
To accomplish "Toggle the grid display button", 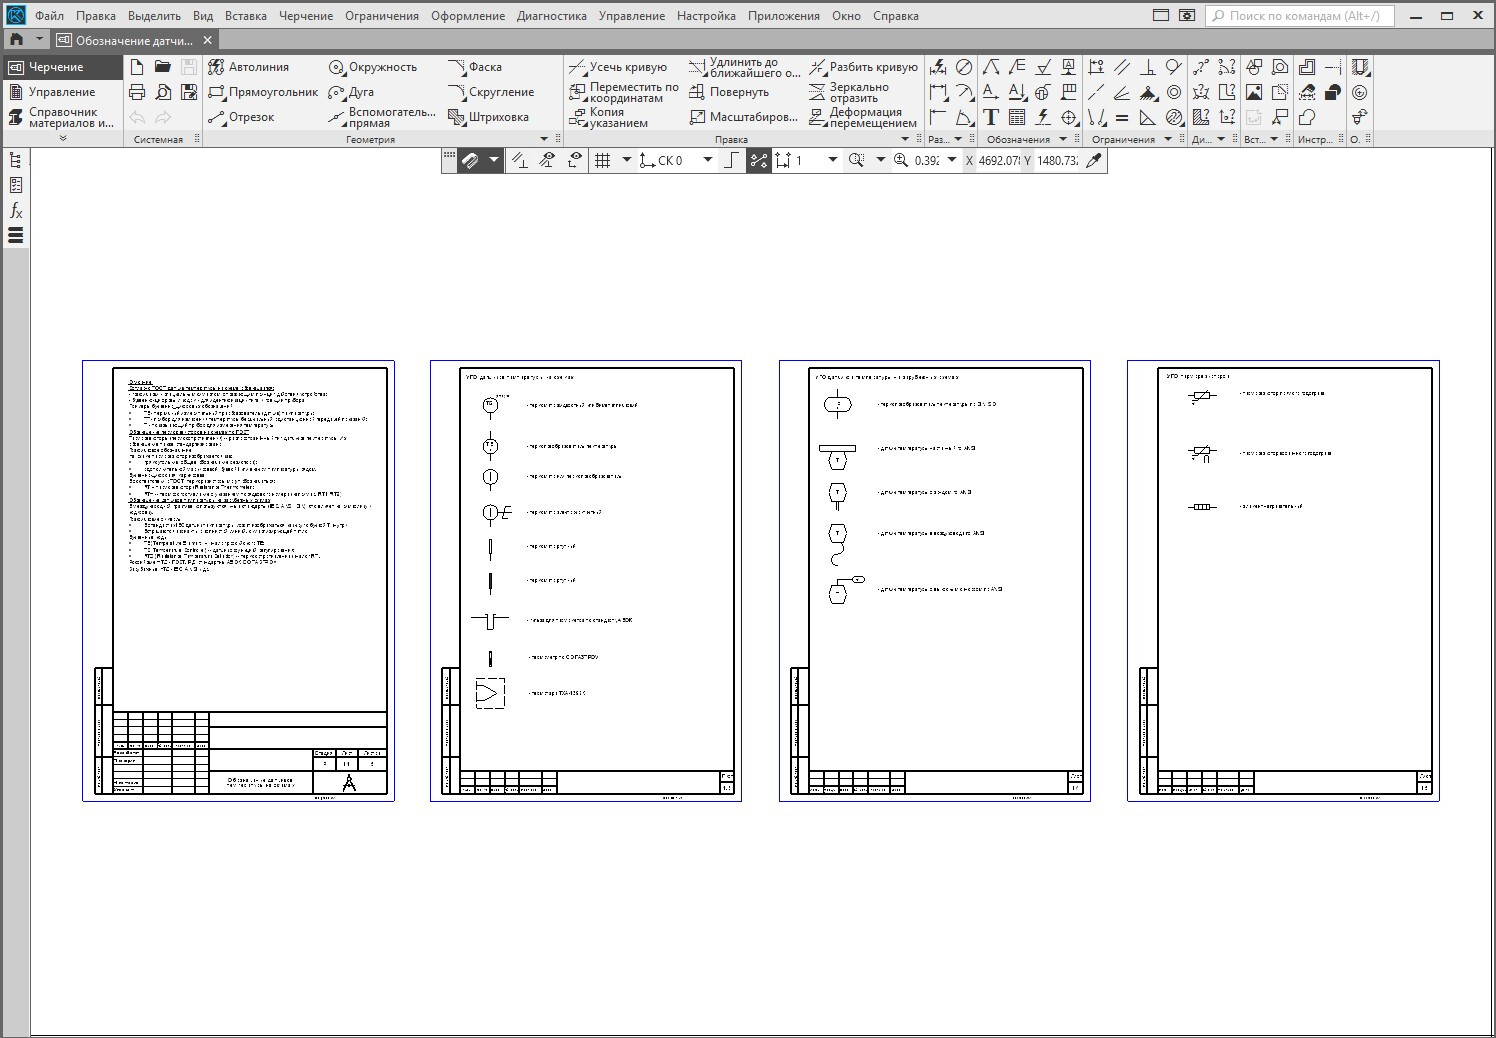I will (602, 160).
